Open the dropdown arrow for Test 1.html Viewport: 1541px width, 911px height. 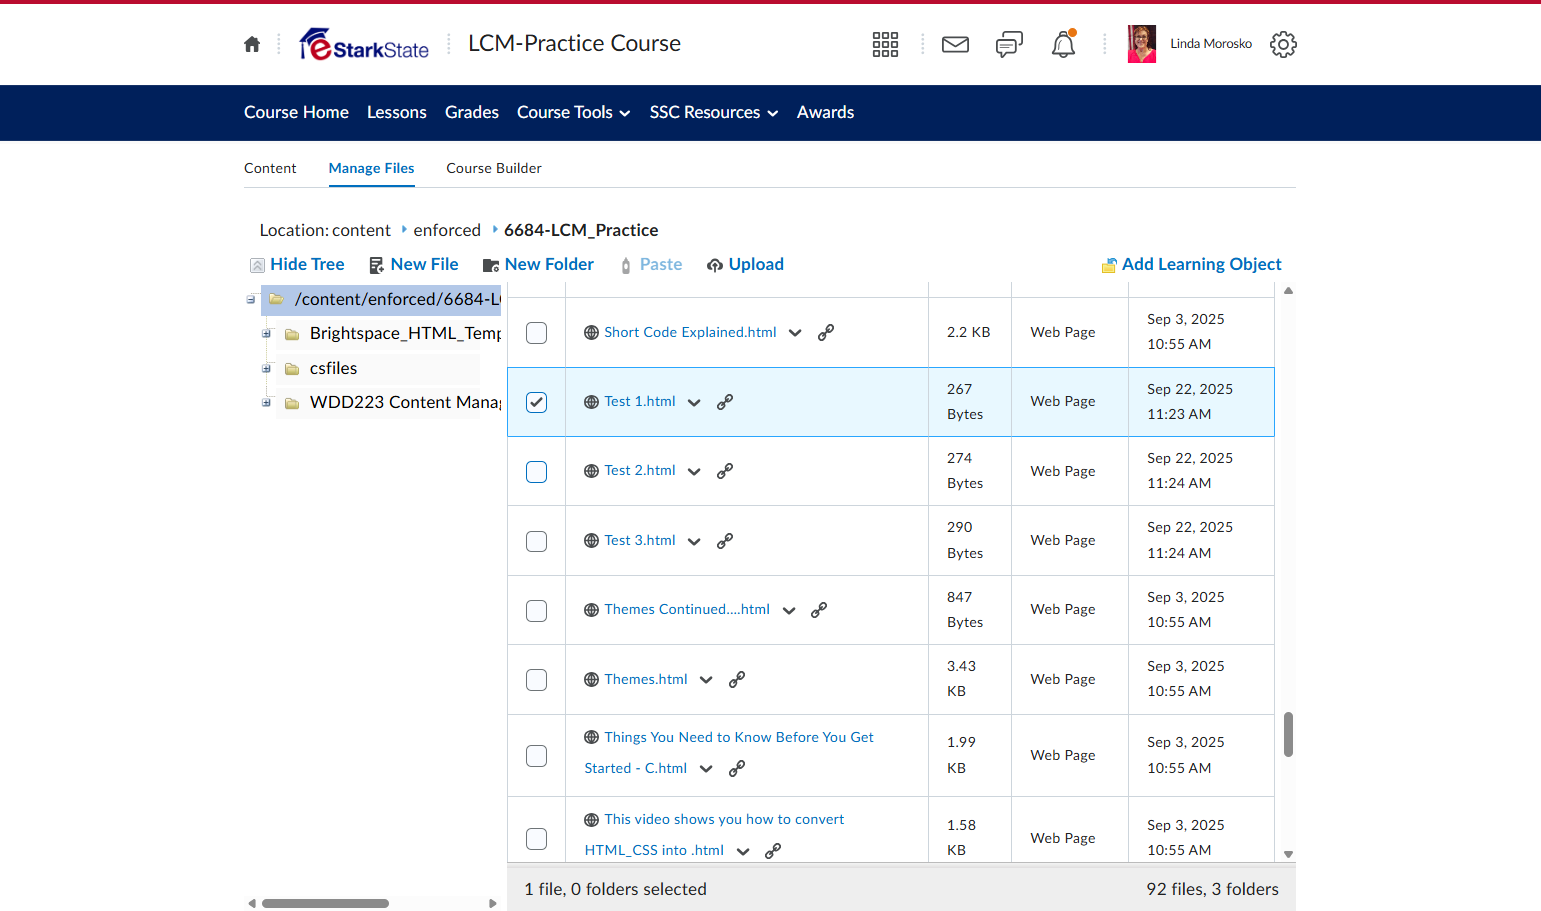click(694, 403)
